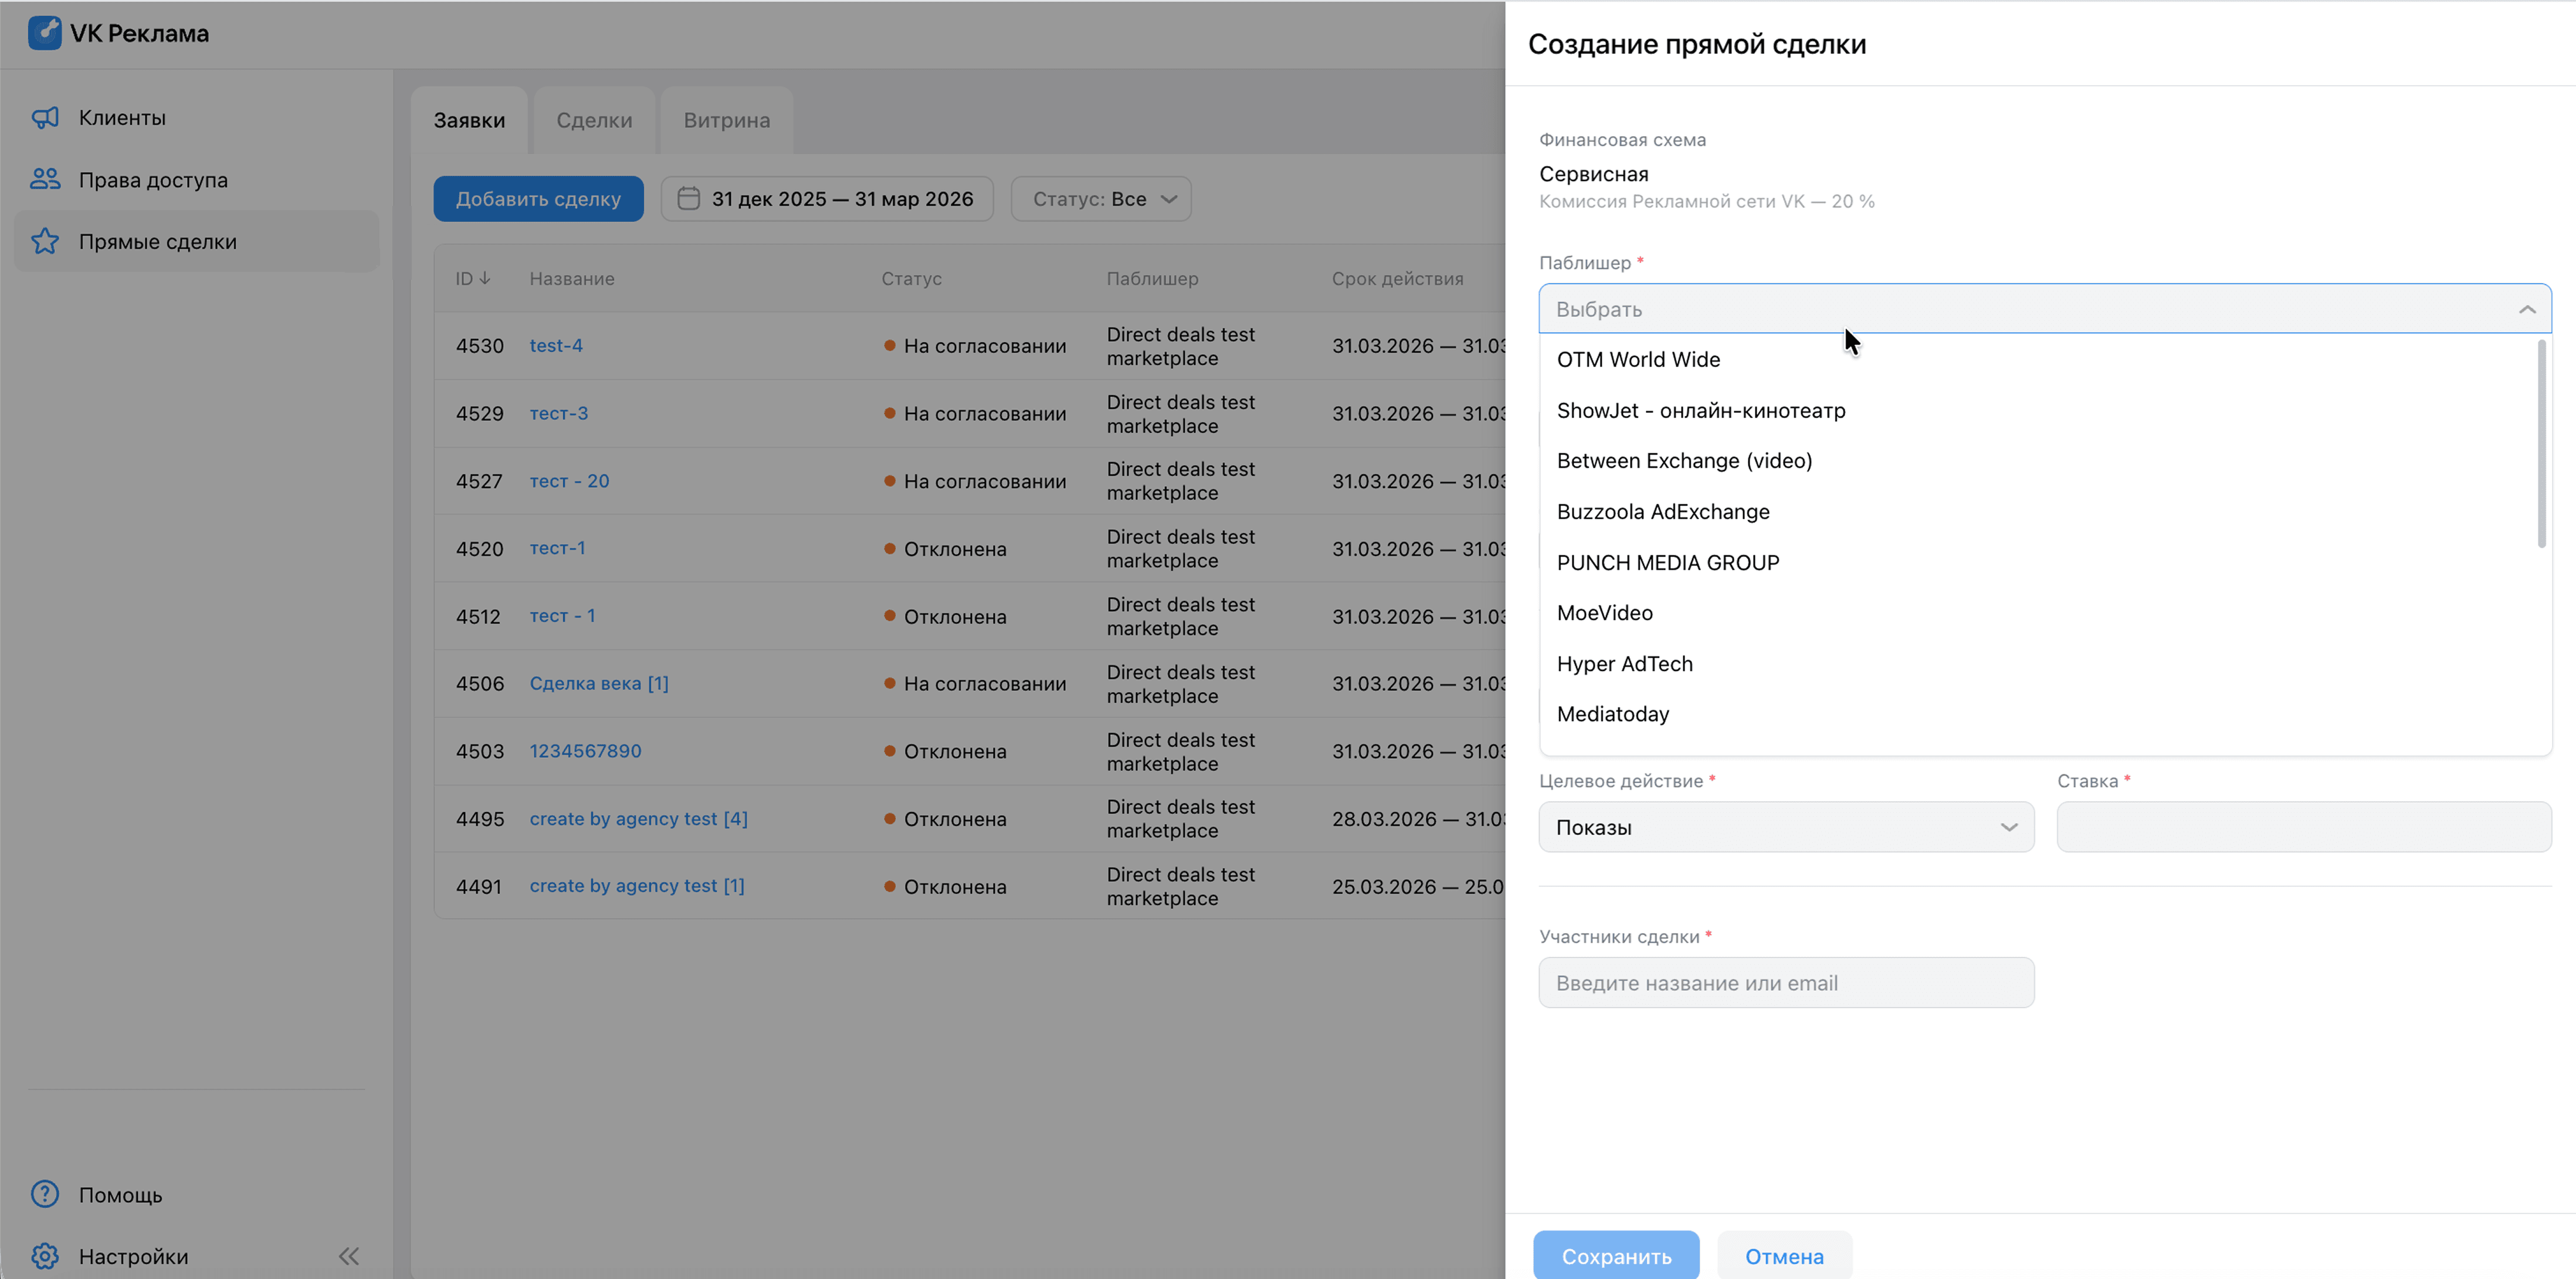Open the Сделка века [1] link
2576x1279 pixels.
click(599, 683)
